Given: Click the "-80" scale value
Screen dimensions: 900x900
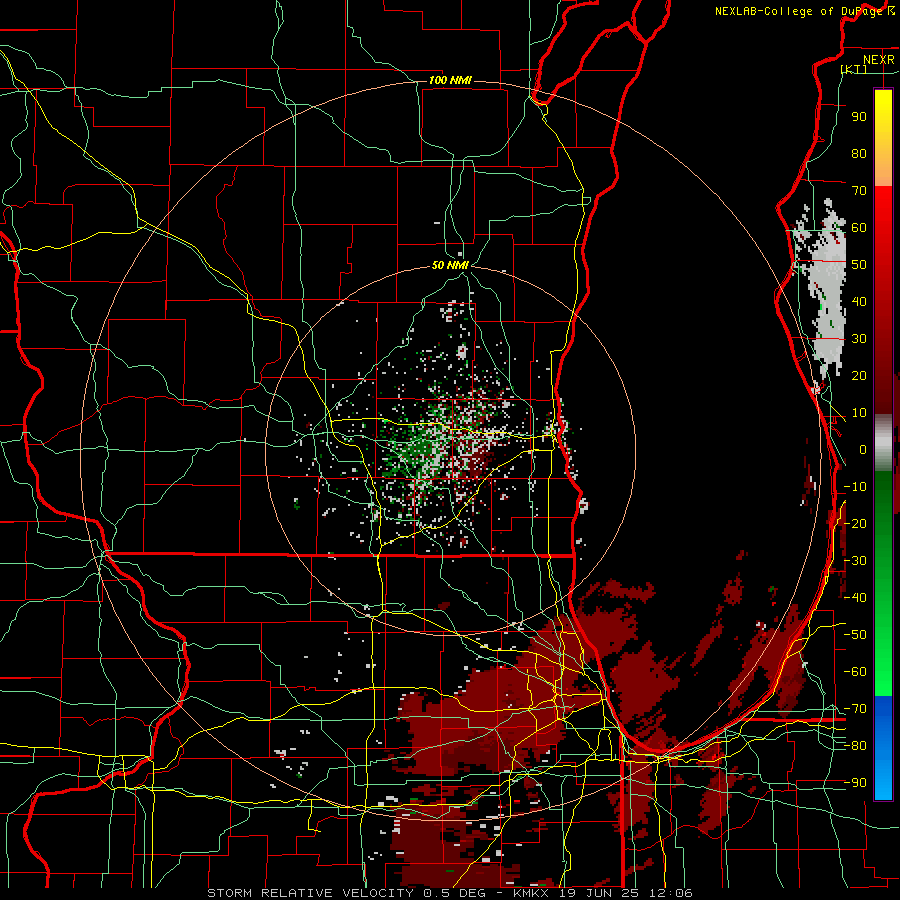Looking at the screenshot, I should click(855, 746).
